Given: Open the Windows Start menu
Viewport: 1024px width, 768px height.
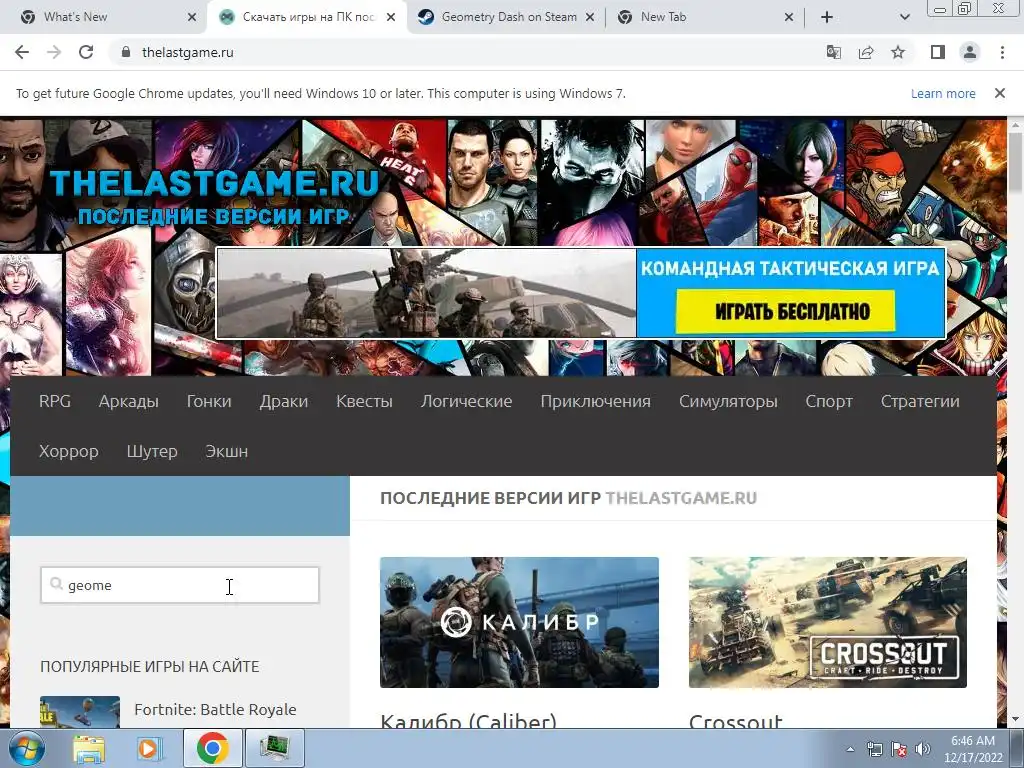Looking at the screenshot, I should pyautogui.click(x=26, y=748).
